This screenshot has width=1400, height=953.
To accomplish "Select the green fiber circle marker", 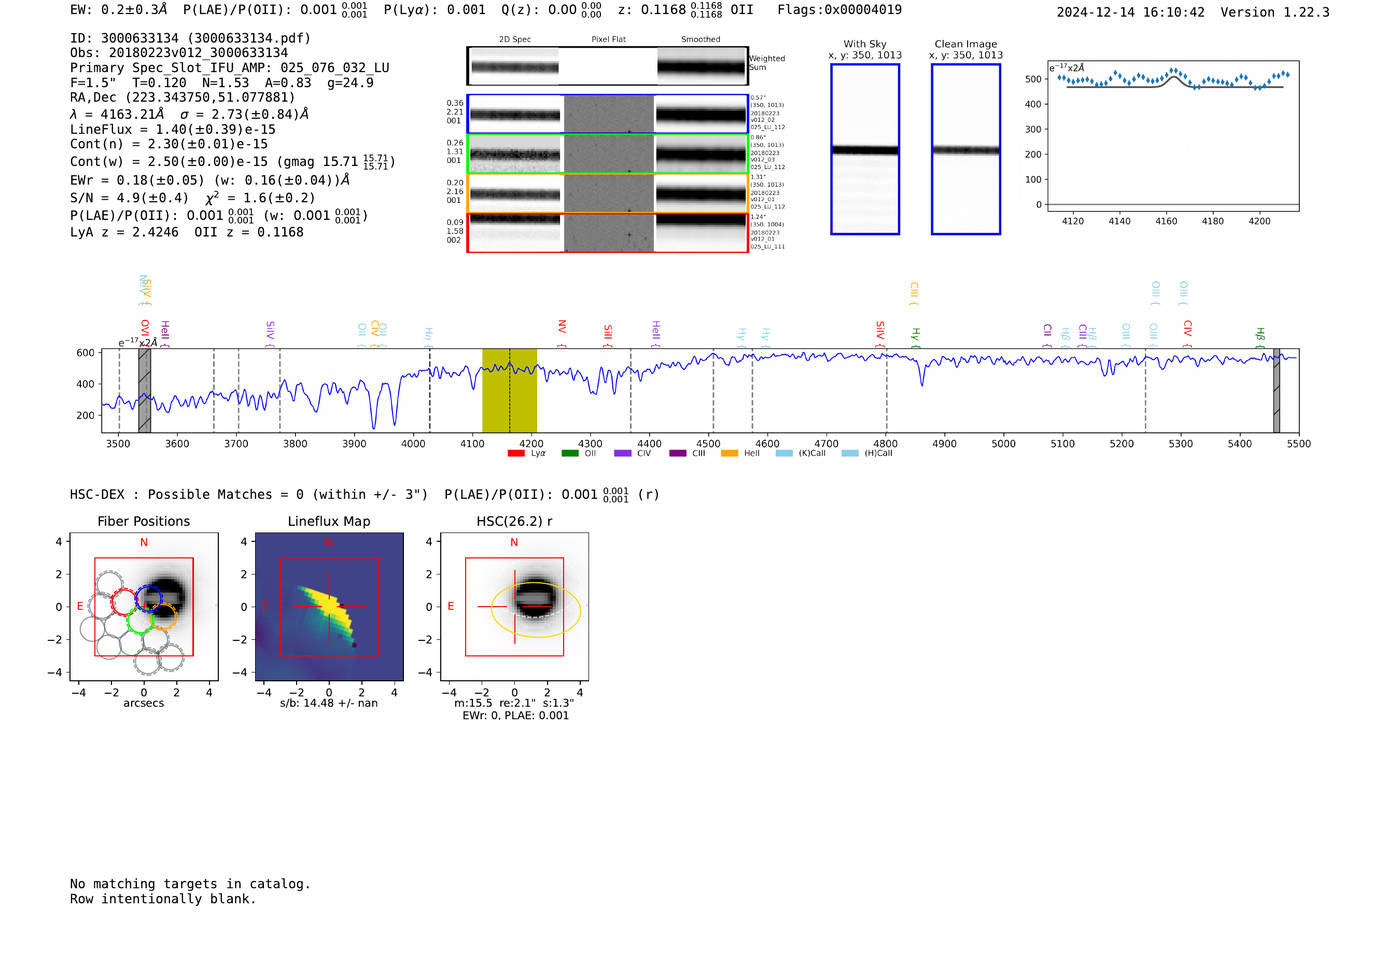I will pos(140,620).
